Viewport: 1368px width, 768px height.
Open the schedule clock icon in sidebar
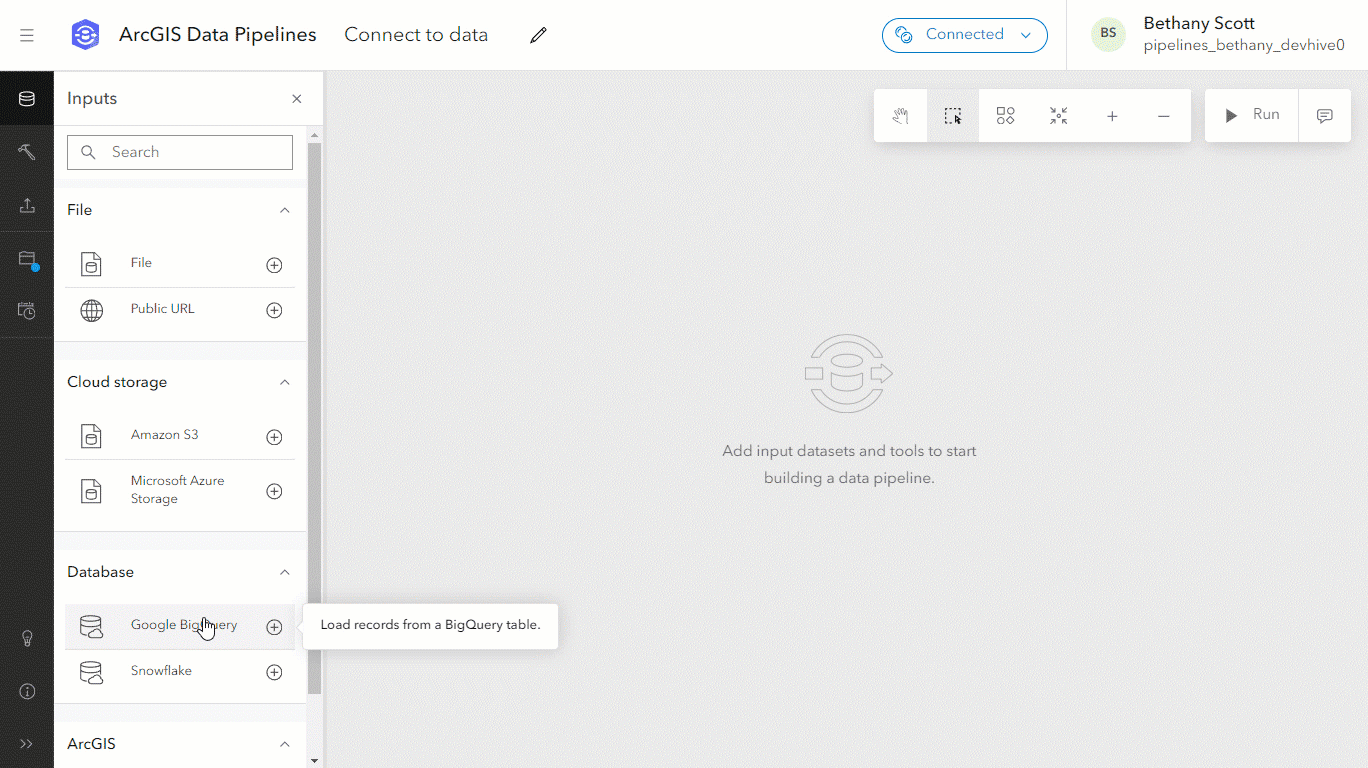pyautogui.click(x=27, y=311)
